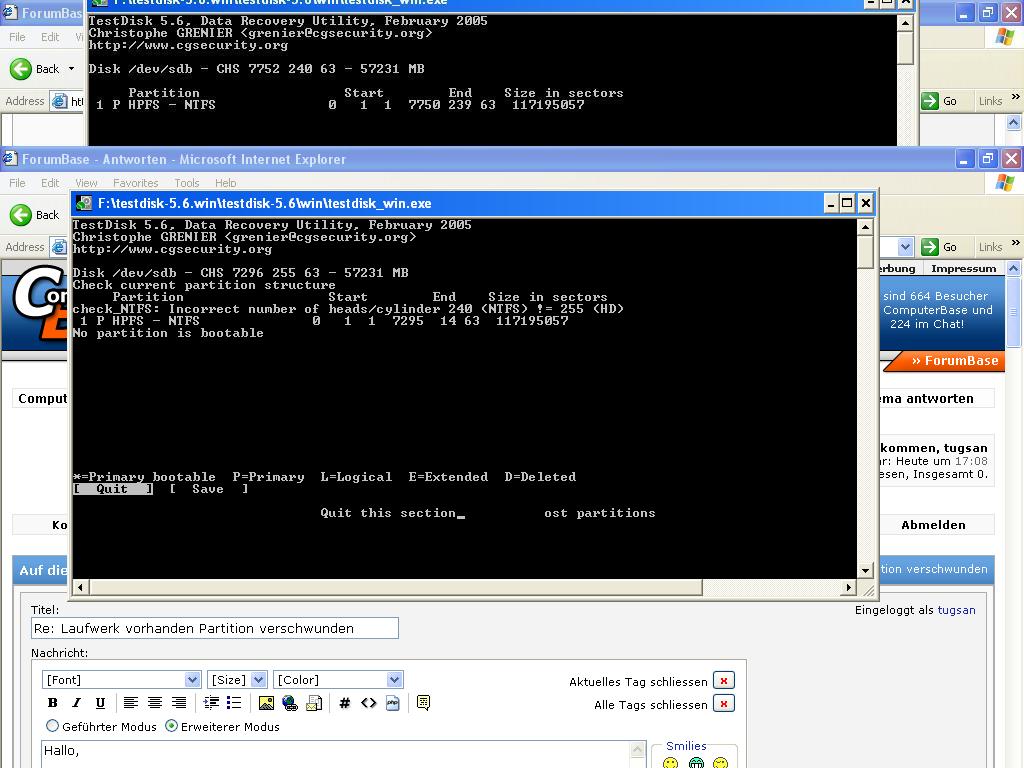The width and height of the screenshot is (1024, 768).
Task: Insert a PHP code tag
Action: pyautogui.click(x=392, y=703)
